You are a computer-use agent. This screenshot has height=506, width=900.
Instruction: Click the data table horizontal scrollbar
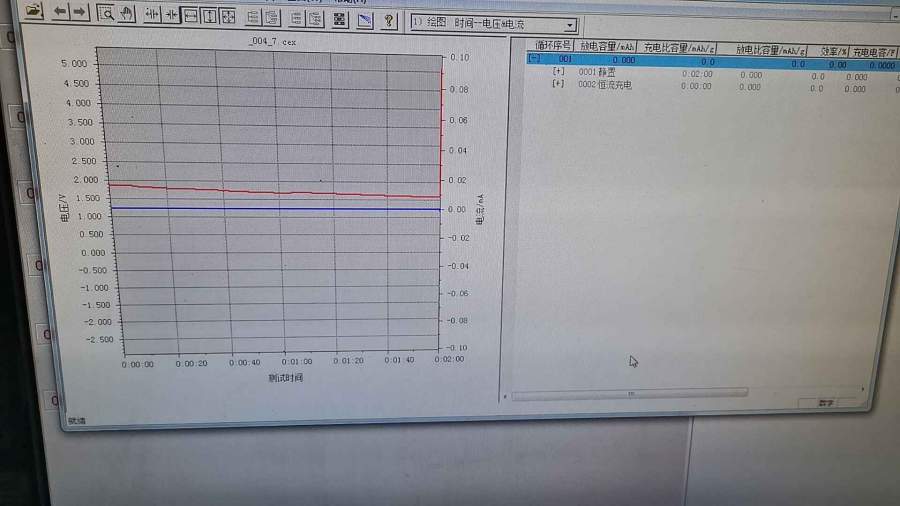point(630,394)
